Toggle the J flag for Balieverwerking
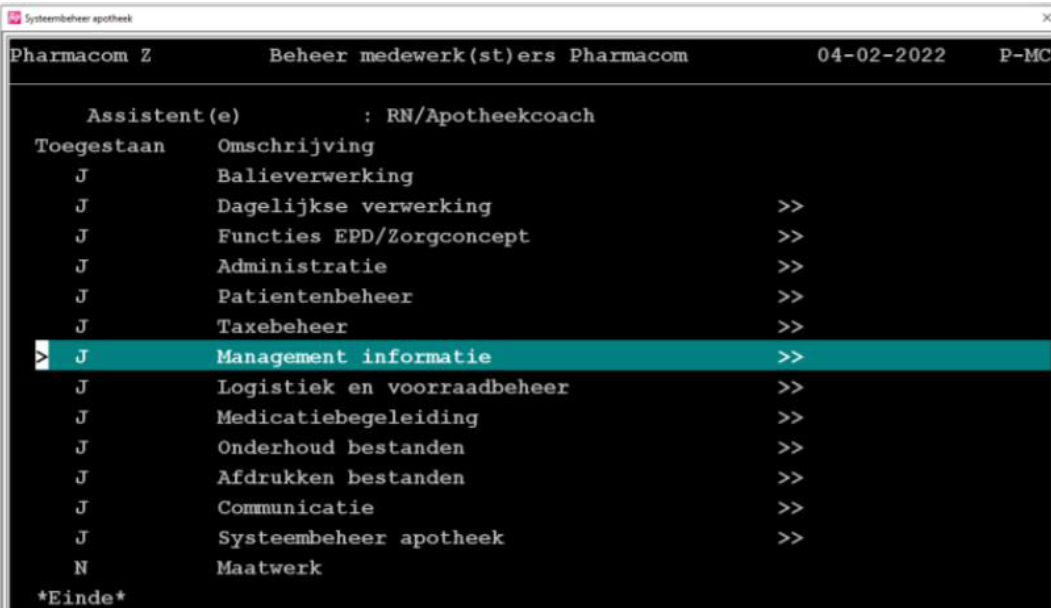The image size is (1051, 608). (81, 176)
